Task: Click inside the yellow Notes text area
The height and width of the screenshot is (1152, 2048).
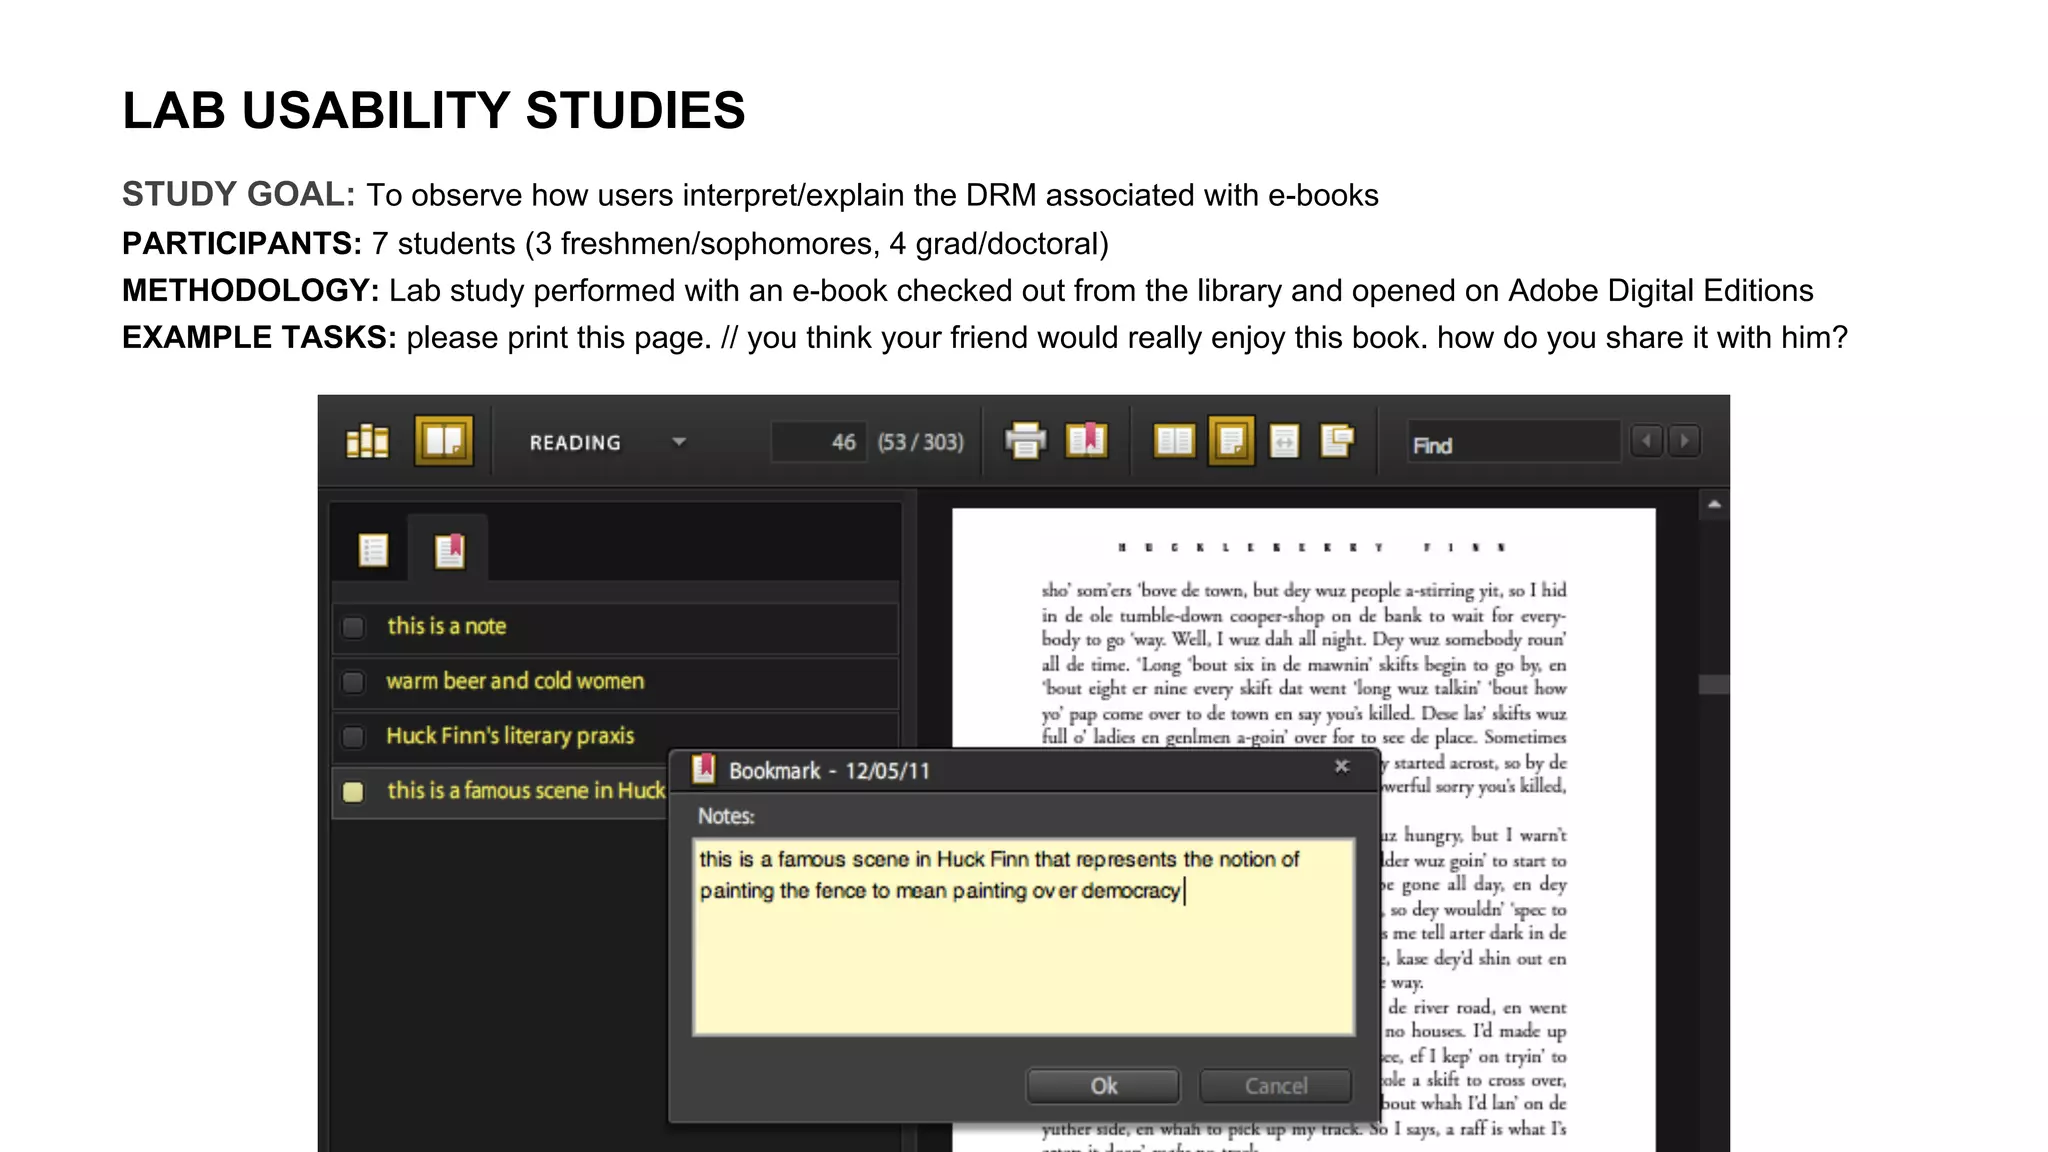Action: click(x=1023, y=936)
